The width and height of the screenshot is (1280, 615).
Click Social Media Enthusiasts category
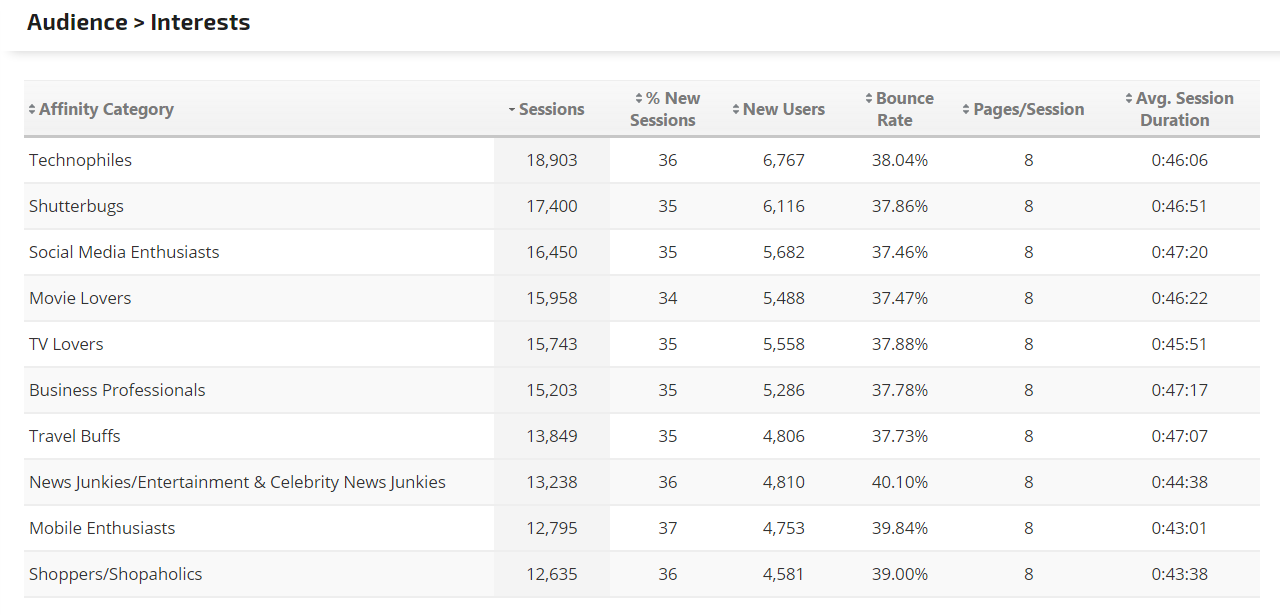click(x=124, y=252)
